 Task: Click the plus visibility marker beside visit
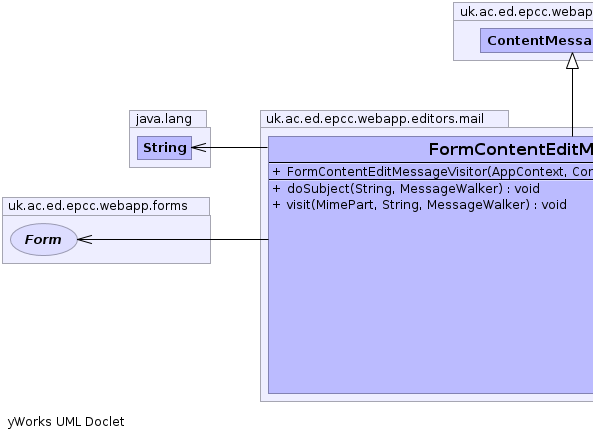[x=276, y=205]
